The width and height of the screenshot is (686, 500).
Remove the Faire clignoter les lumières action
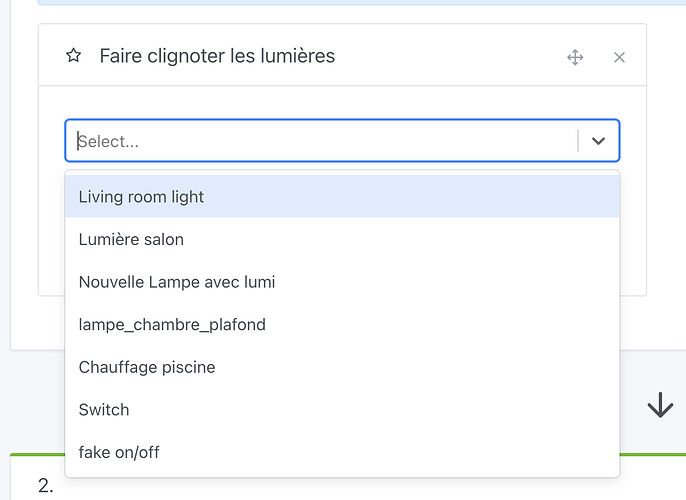[619, 57]
